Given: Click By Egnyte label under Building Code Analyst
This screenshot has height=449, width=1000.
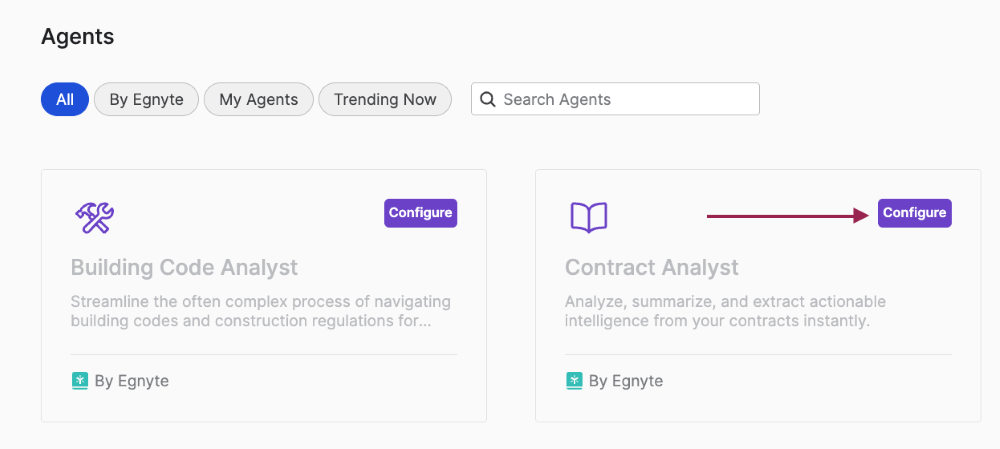Looking at the screenshot, I should pos(132,381).
